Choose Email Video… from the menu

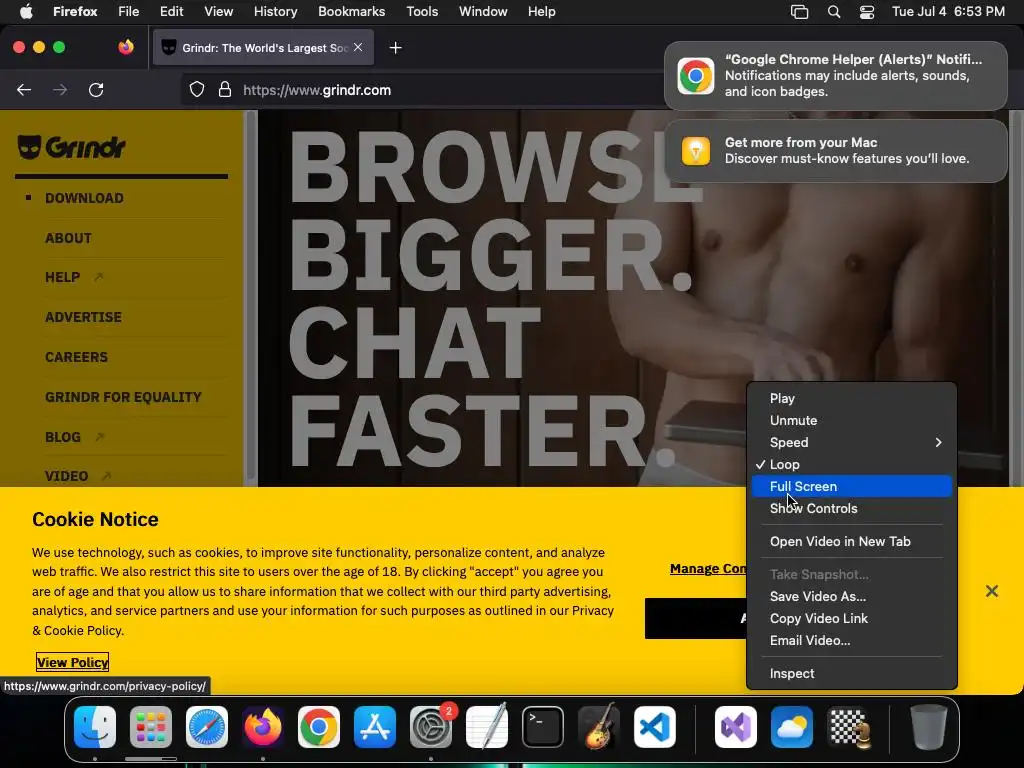point(852,641)
